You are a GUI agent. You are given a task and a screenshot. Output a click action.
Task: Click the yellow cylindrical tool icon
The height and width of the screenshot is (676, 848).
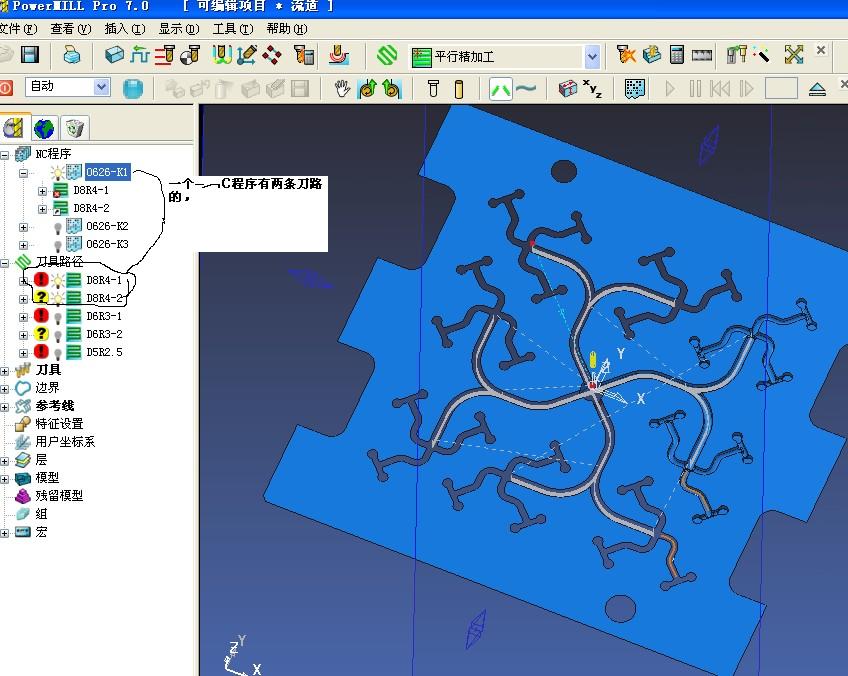459,89
